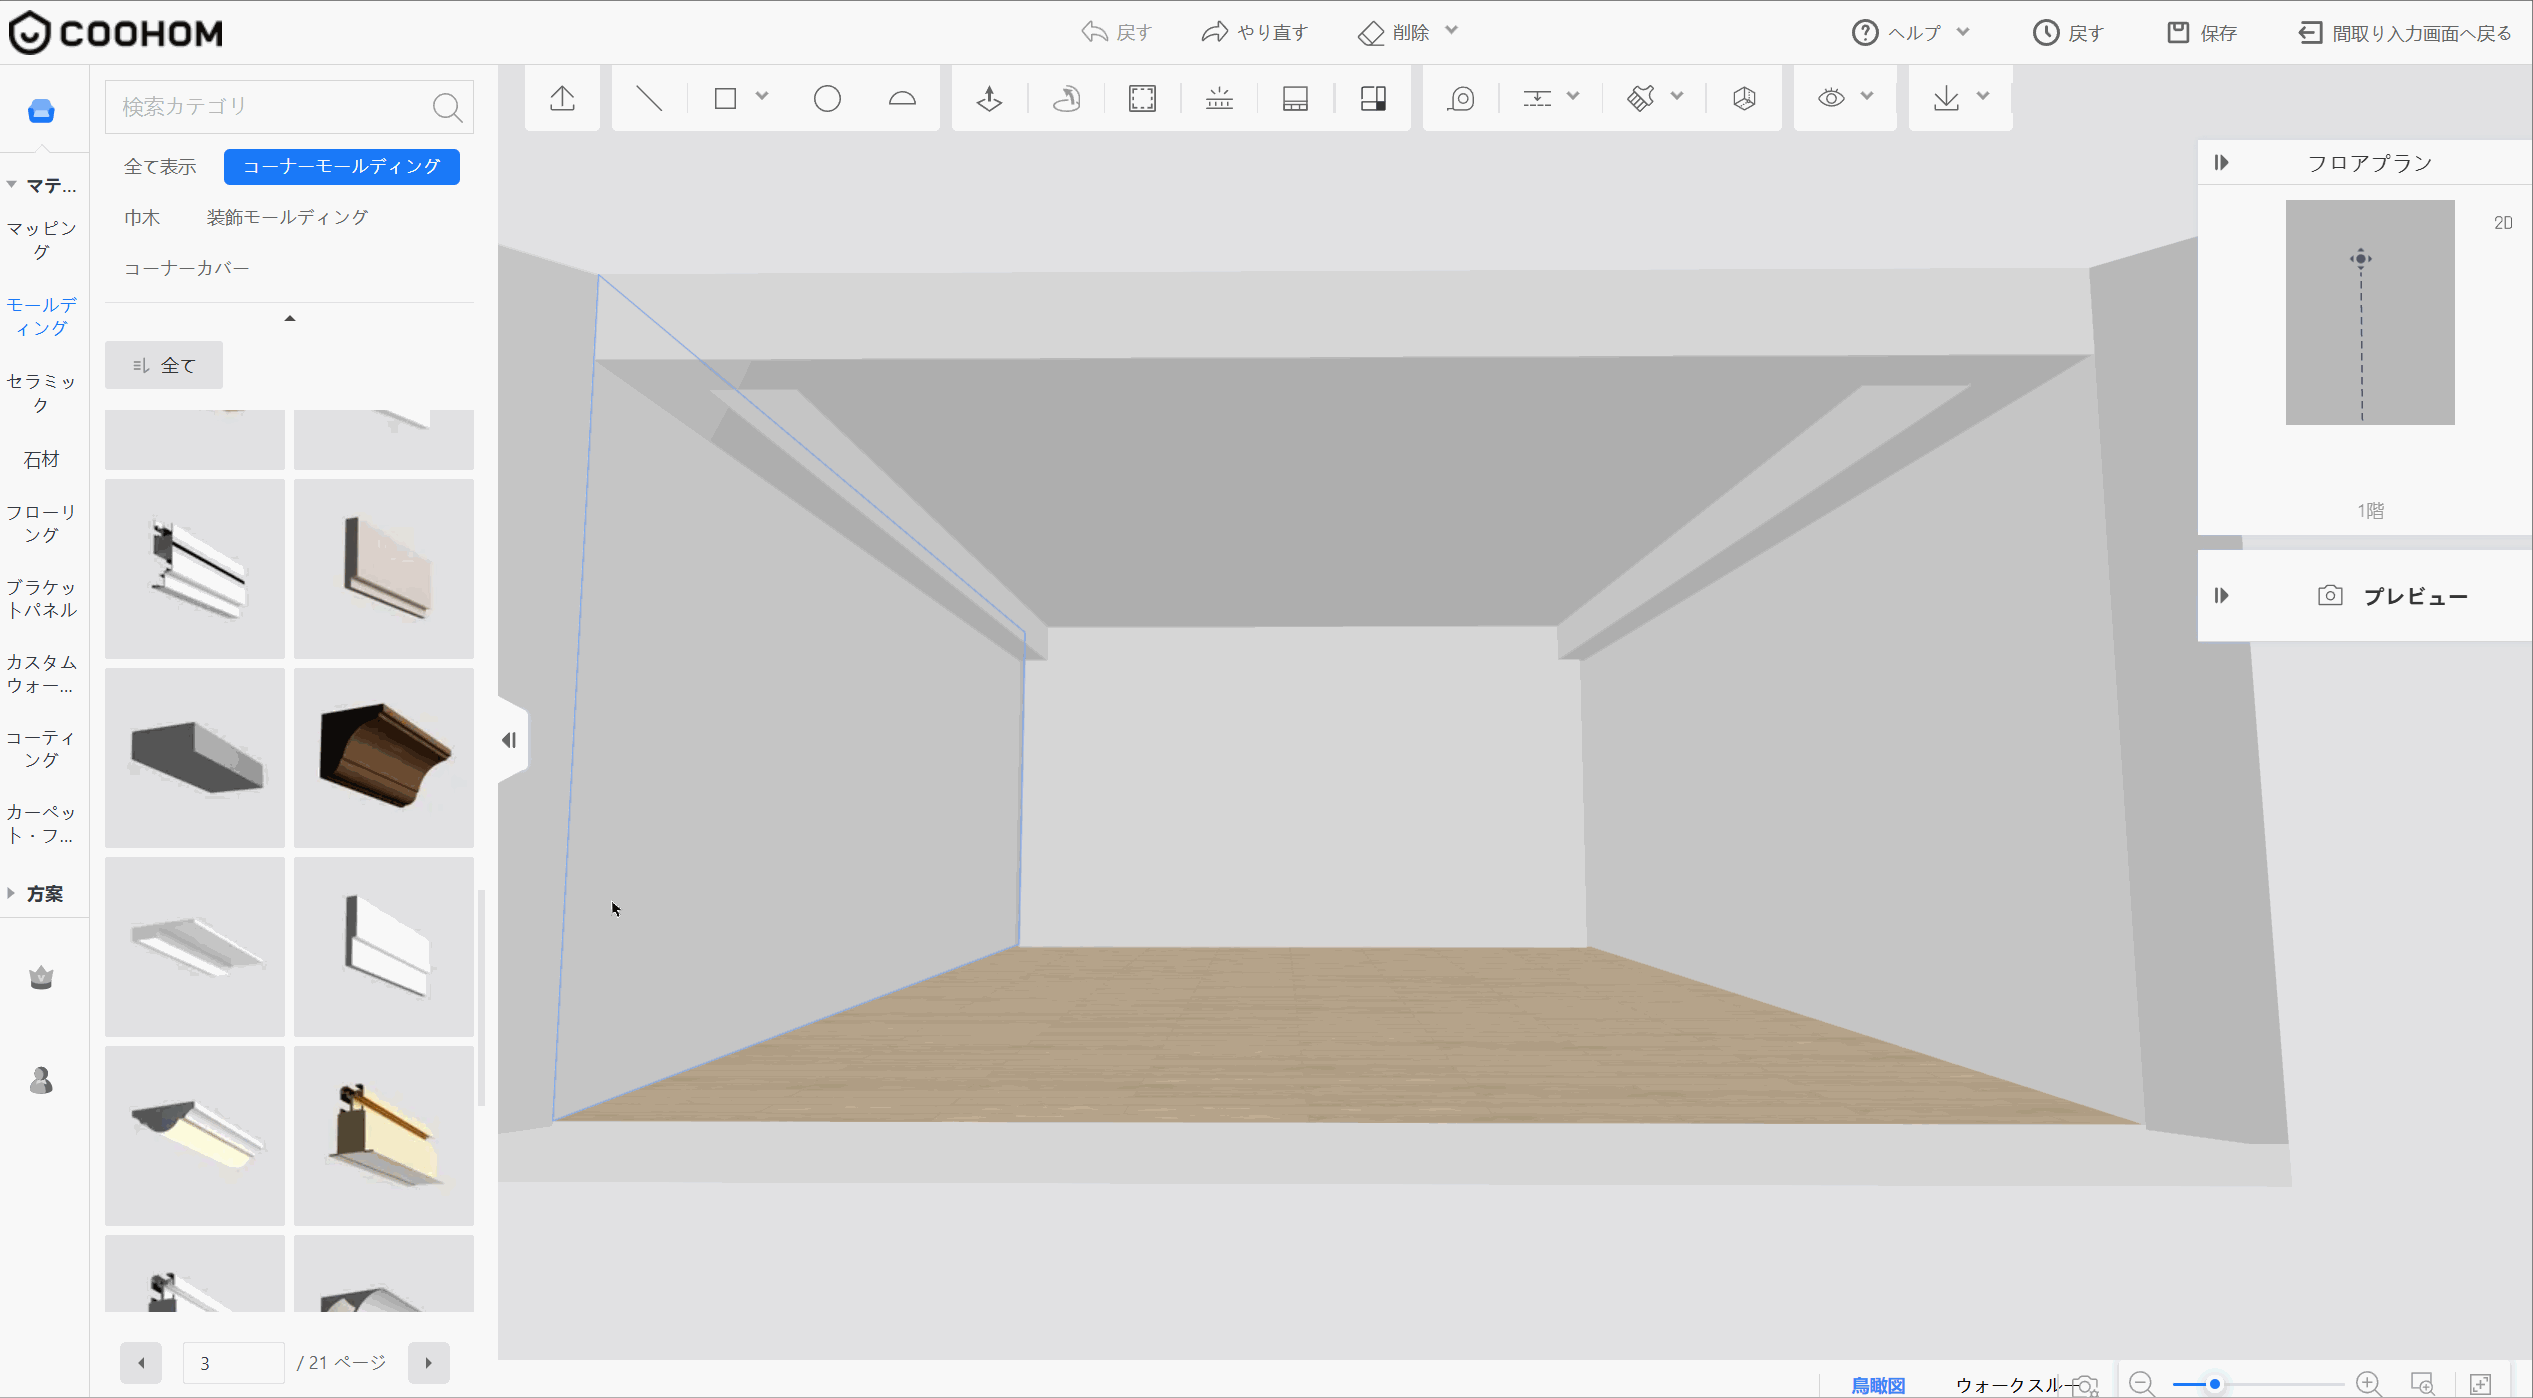The height and width of the screenshot is (1398, 2533).
Task: Click the dashed selection frame tool
Action: coord(1142,98)
